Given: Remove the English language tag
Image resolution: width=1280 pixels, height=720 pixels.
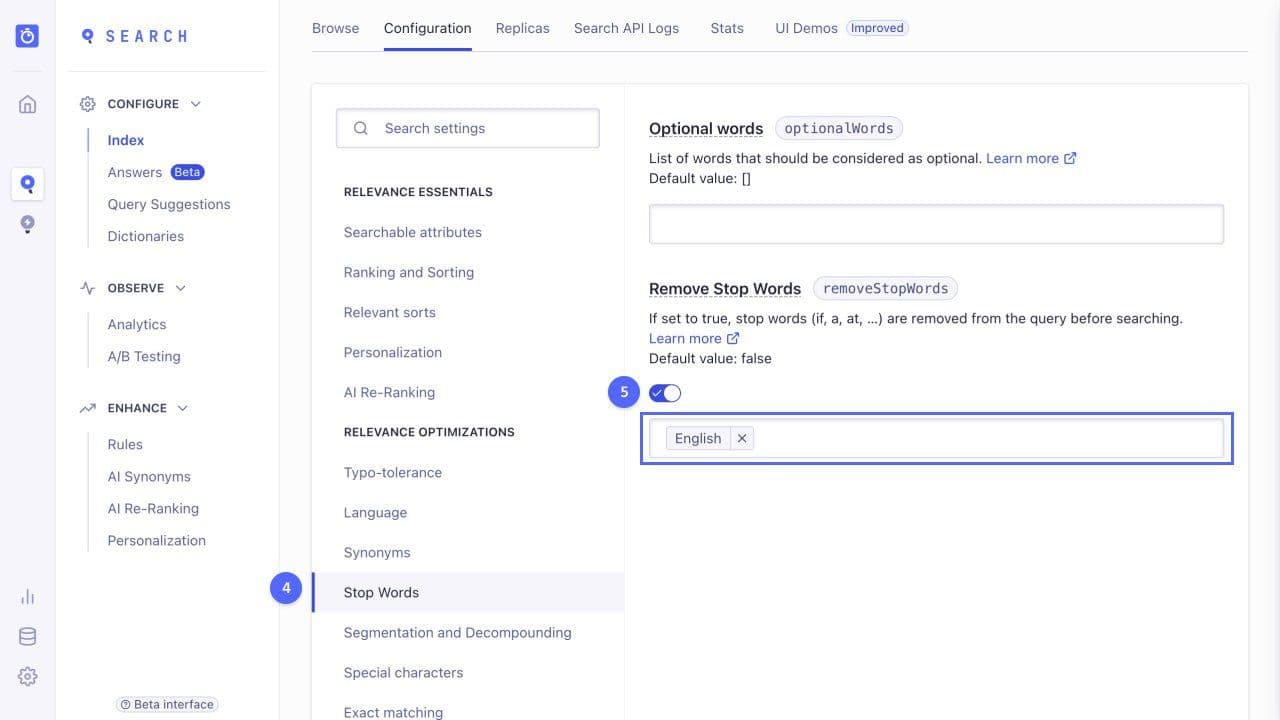Looking at the screenshot, I should 742,438.
